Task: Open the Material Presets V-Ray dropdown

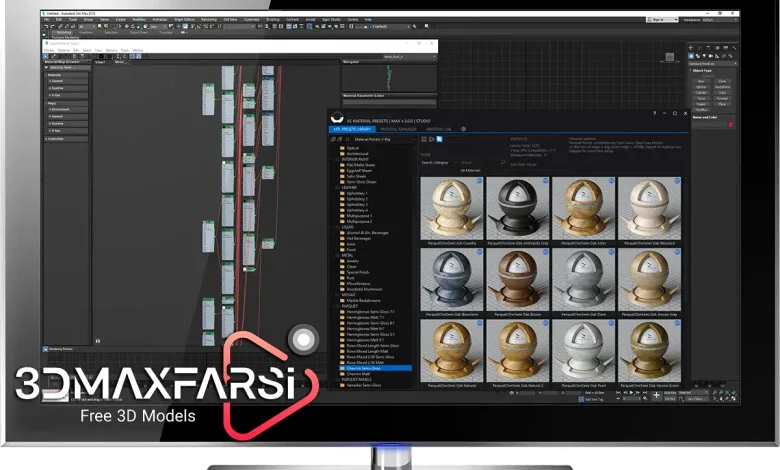Action: coord(384,139)
